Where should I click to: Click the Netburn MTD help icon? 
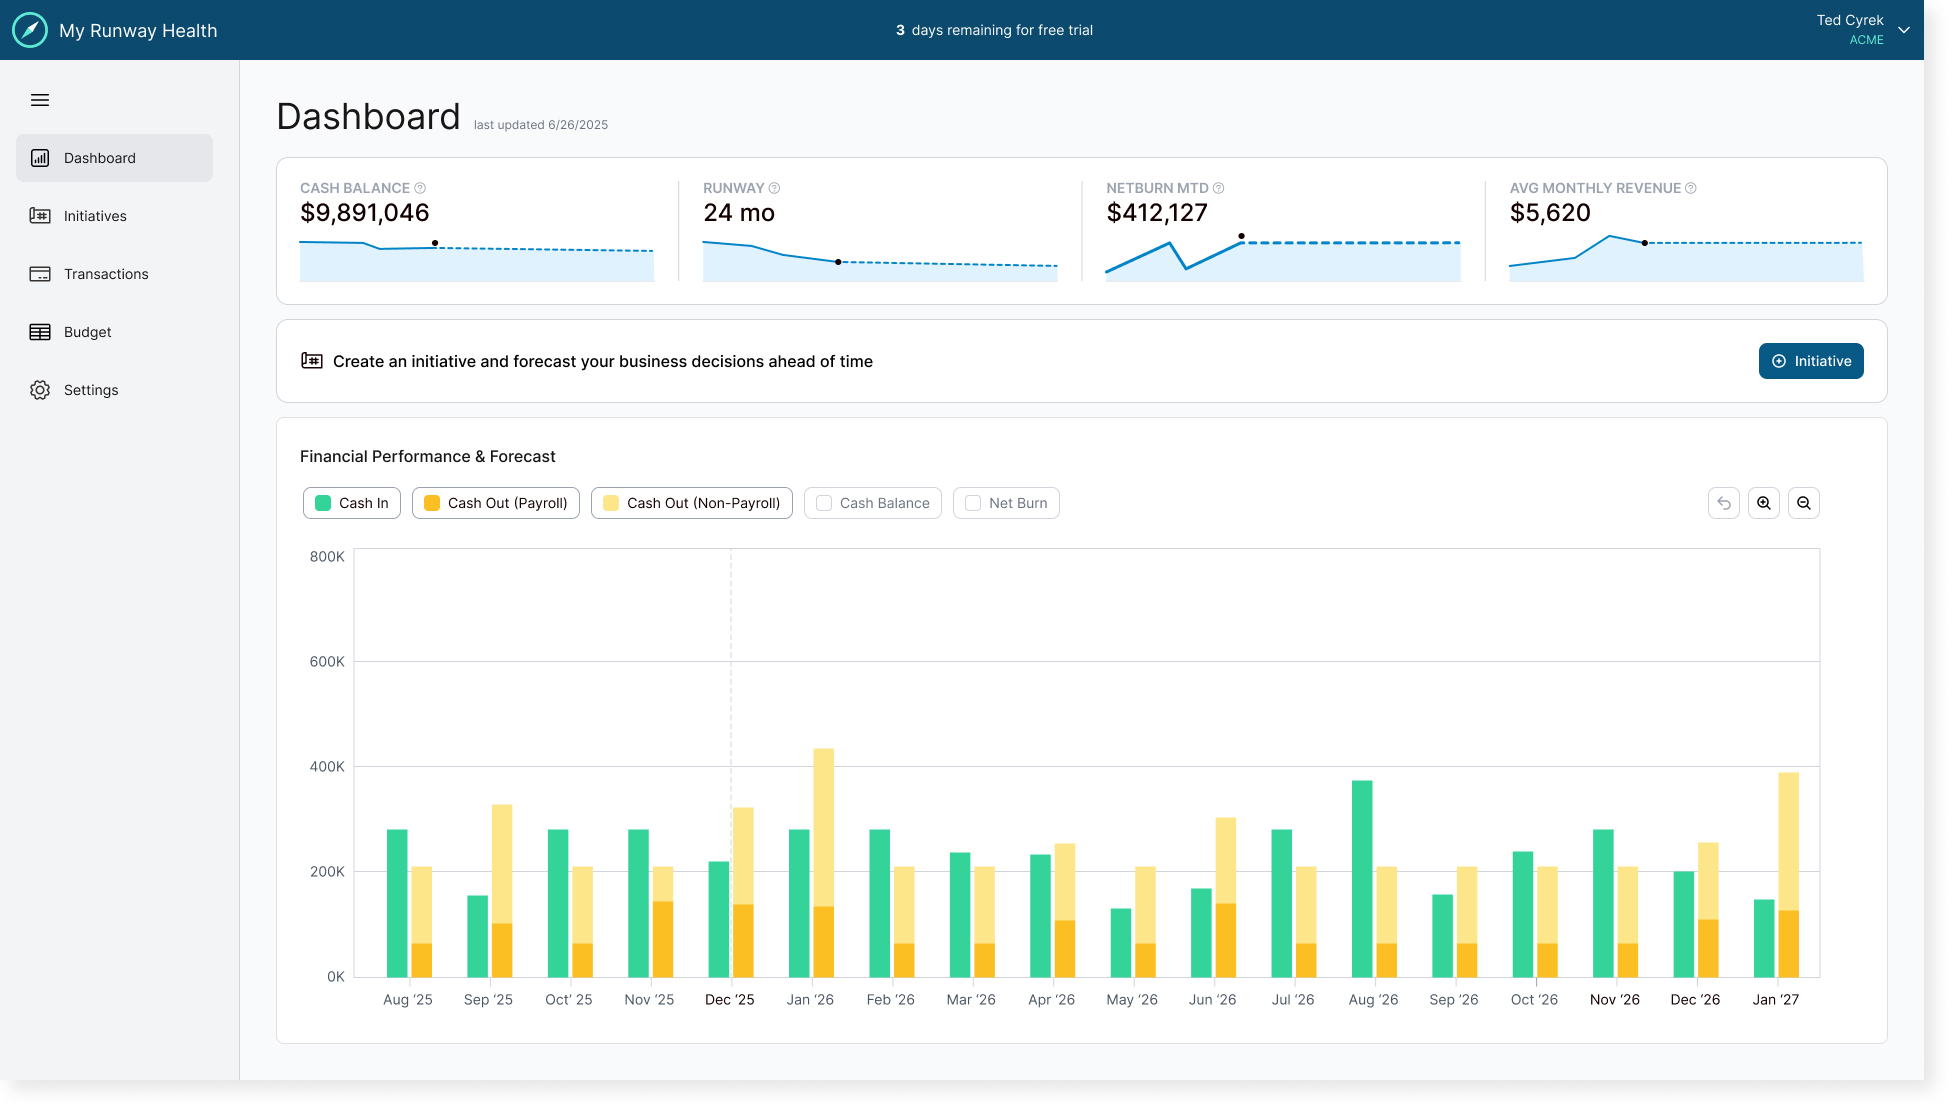(x=1219, y=187)
